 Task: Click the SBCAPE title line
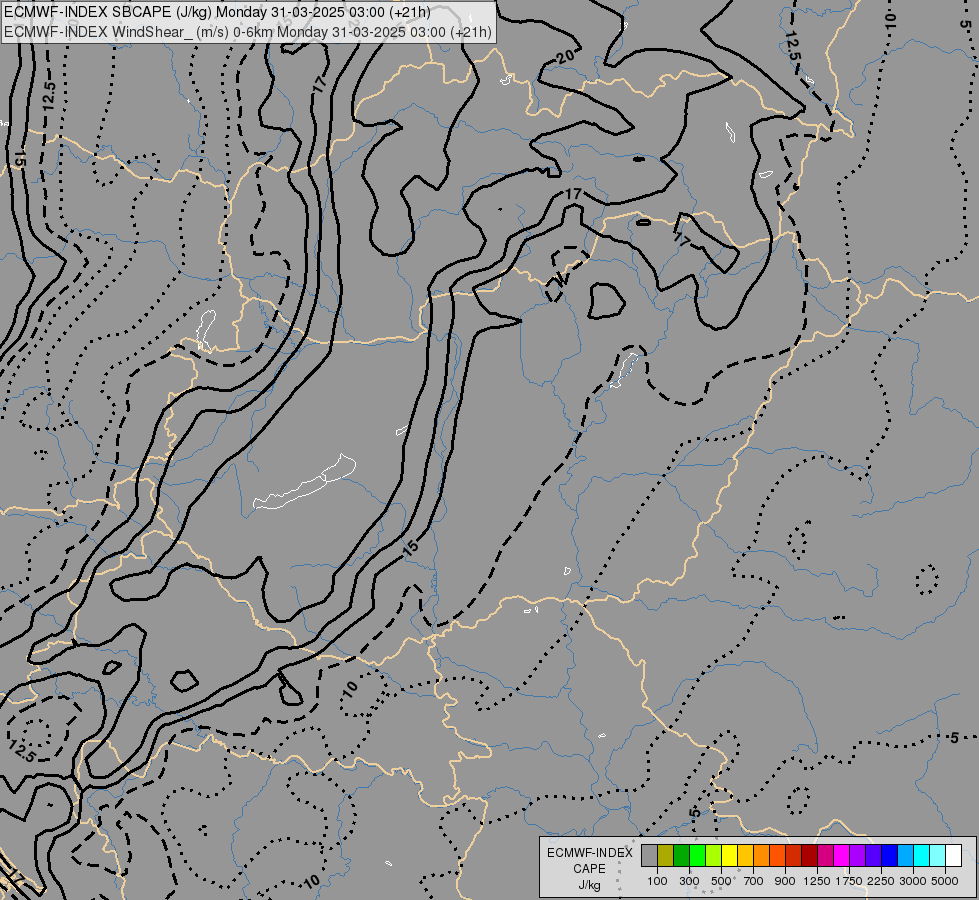pyautogui.click(x=217, y=12)
